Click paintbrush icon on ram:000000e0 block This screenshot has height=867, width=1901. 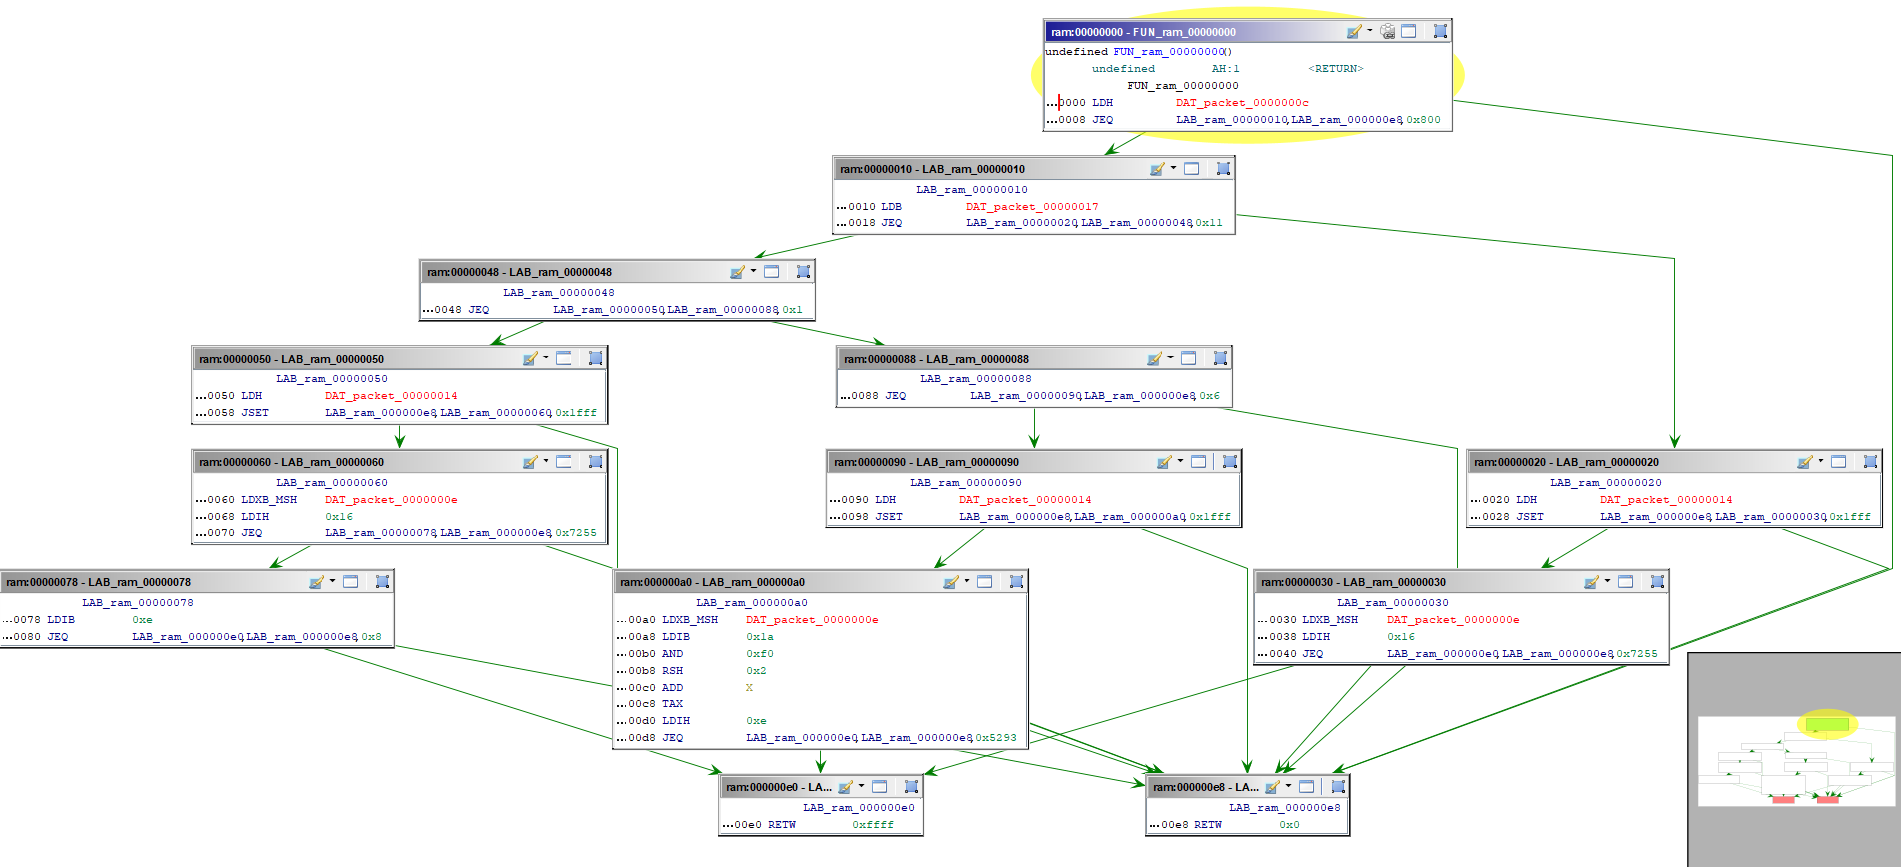coord(845,787)
